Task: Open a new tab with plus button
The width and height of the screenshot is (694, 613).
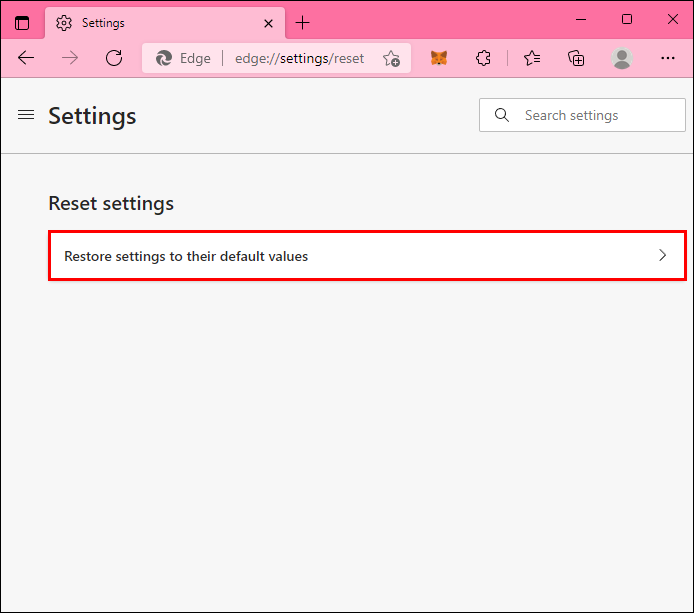Action: (303, 23)
